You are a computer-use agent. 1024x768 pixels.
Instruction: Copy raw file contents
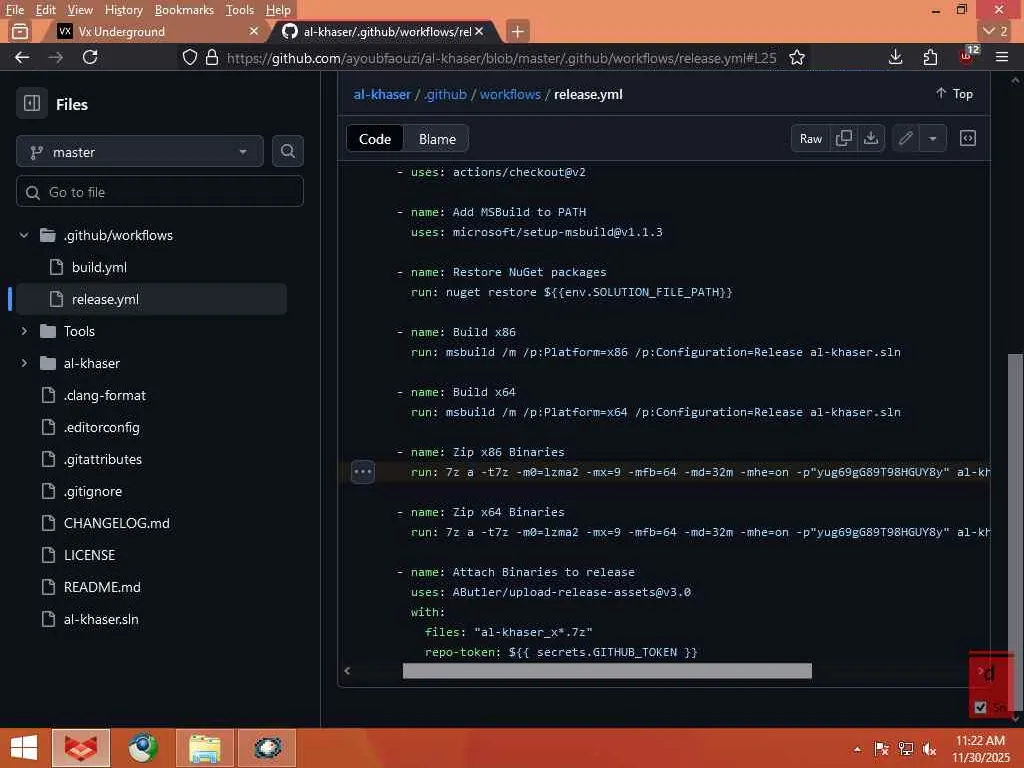pos(844,138)
